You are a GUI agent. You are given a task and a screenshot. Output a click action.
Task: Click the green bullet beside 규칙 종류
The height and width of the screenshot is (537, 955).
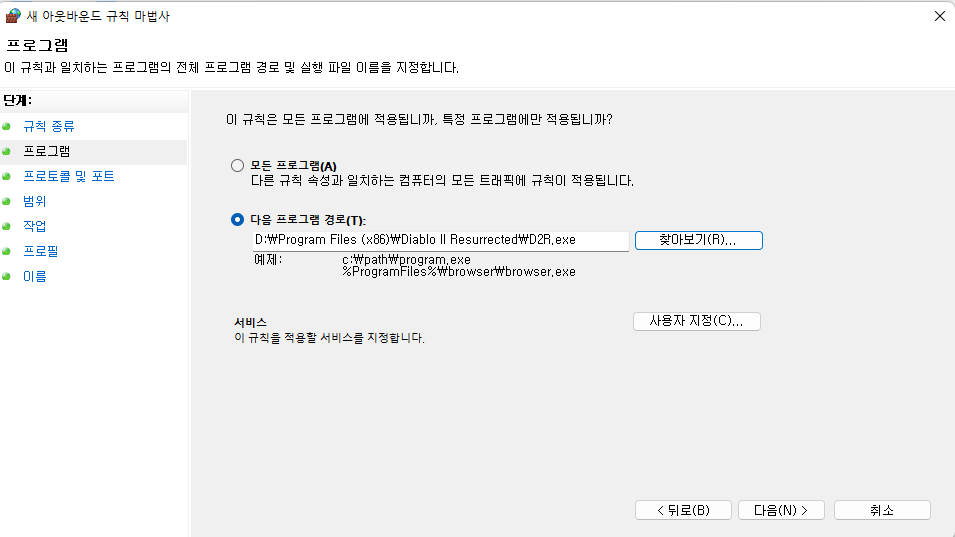[x=7, y=126]
